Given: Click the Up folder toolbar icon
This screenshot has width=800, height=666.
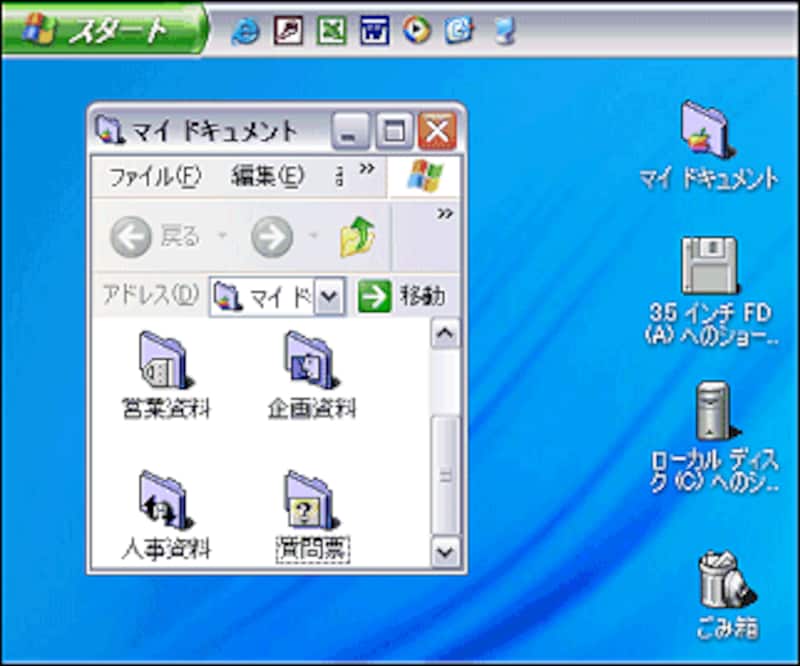Looking at the screenshot, I should (358, 238).
